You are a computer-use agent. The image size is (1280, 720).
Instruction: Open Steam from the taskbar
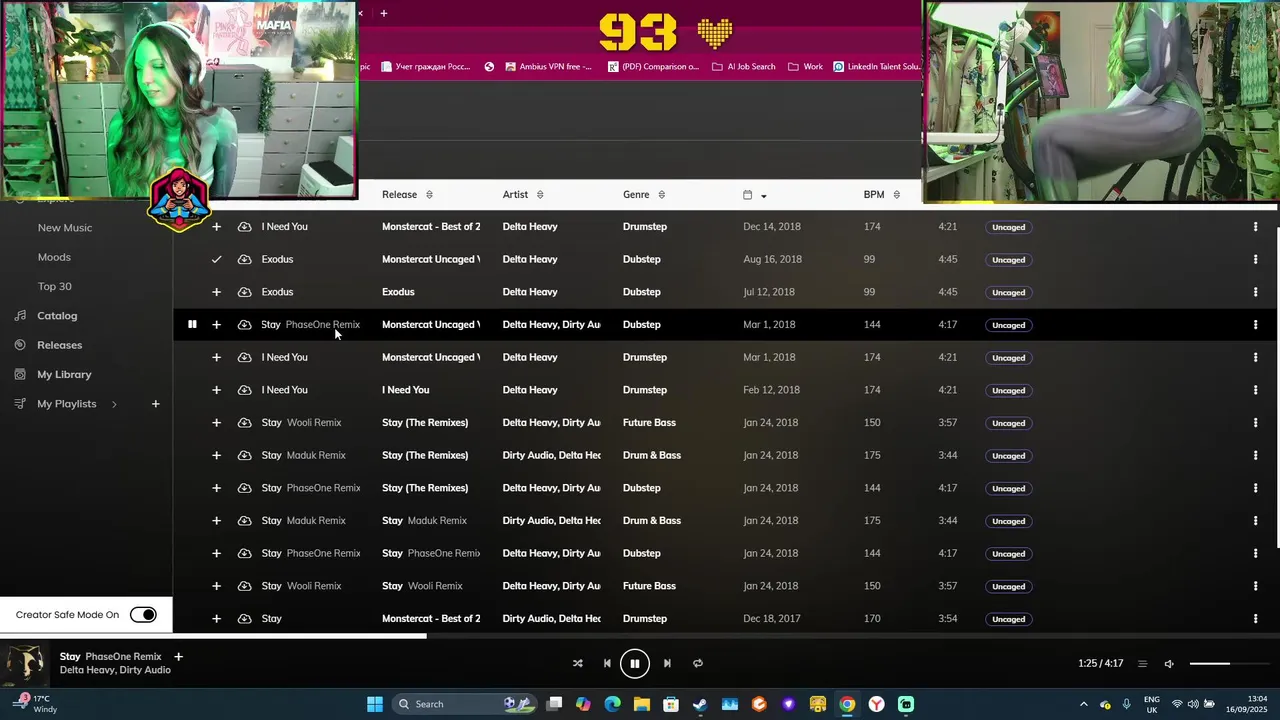coord(700,704)
